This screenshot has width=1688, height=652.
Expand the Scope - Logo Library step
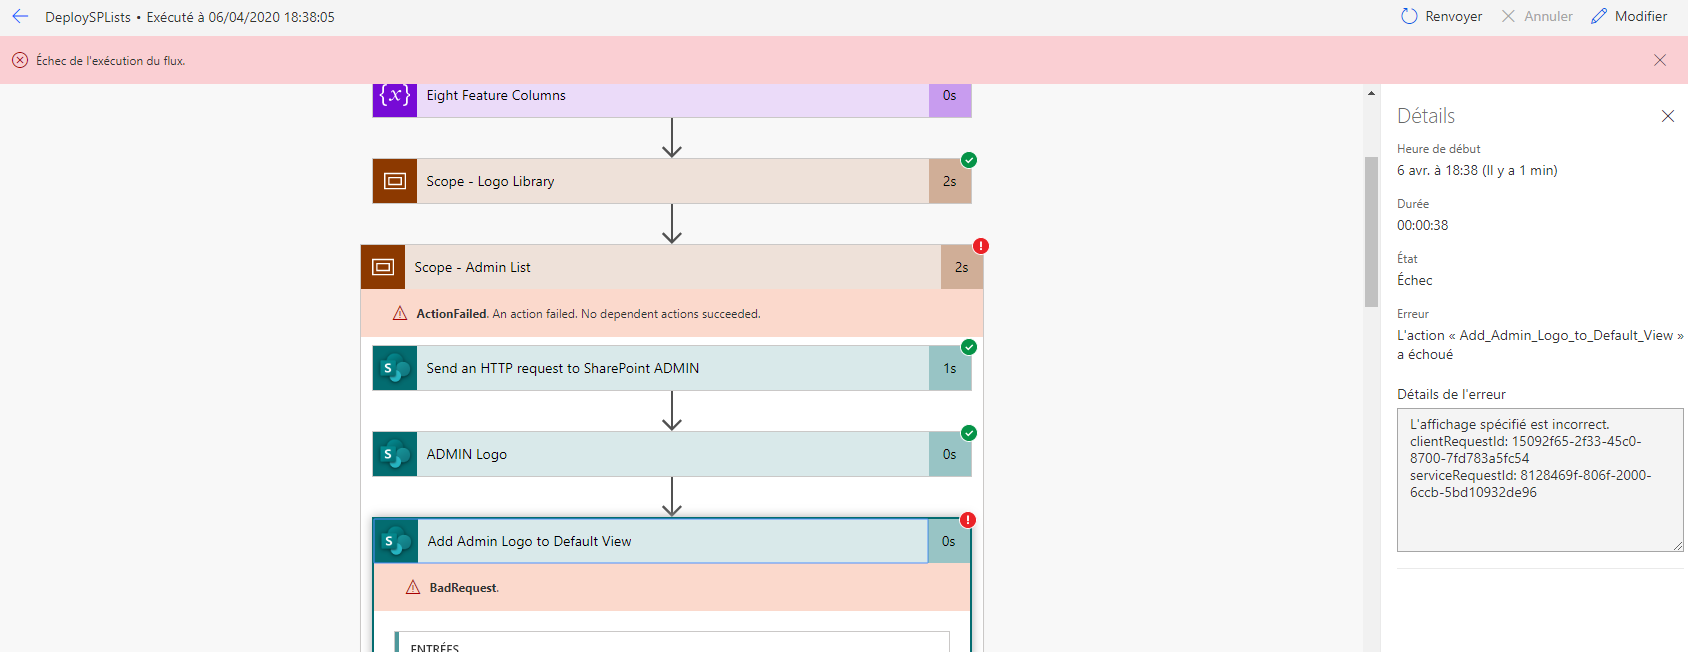tap(672, 181)
